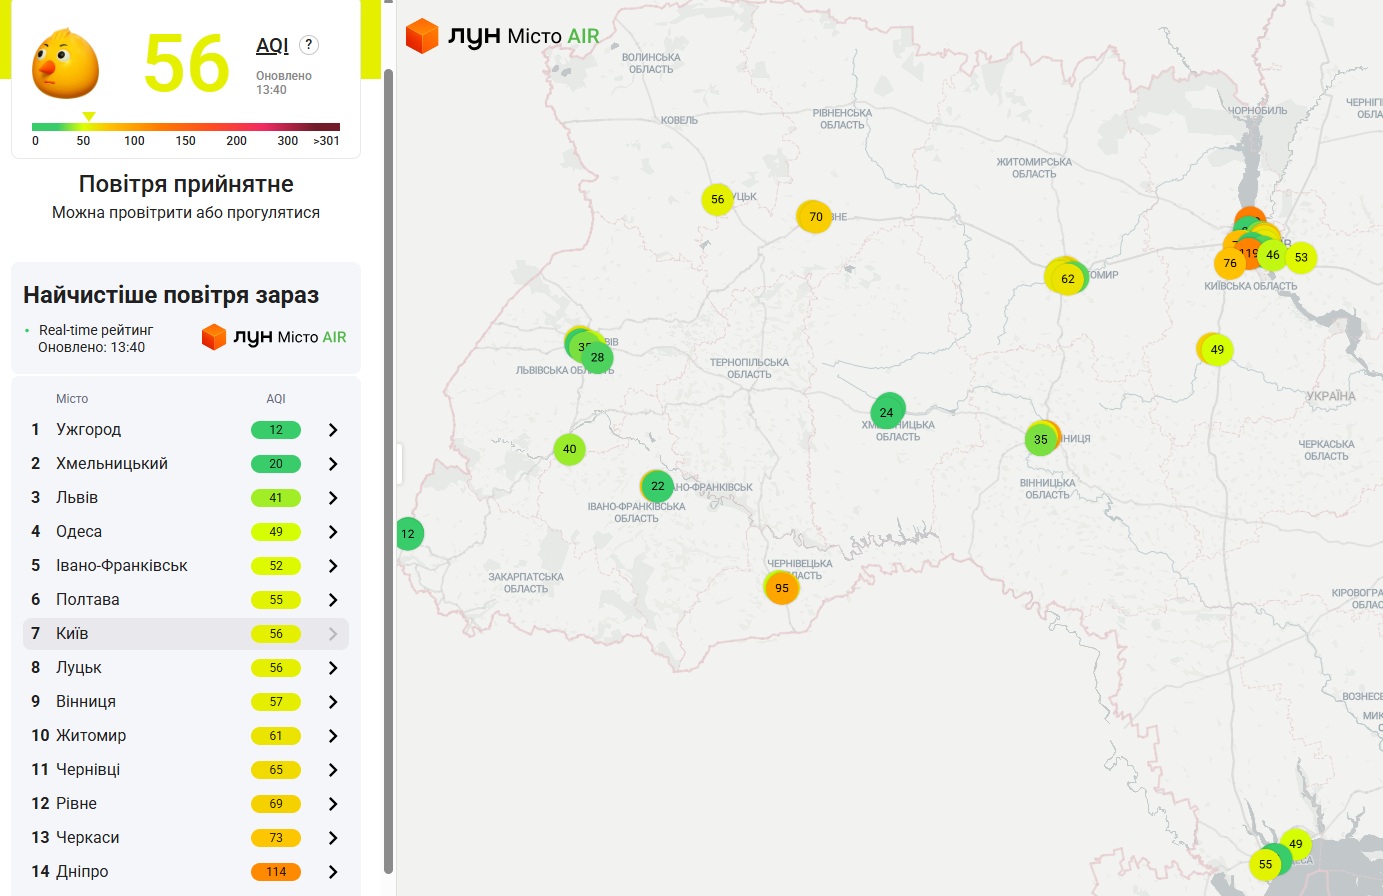Select Львів in the city ranking list
1383x896 pixels.
pos(77,498)
